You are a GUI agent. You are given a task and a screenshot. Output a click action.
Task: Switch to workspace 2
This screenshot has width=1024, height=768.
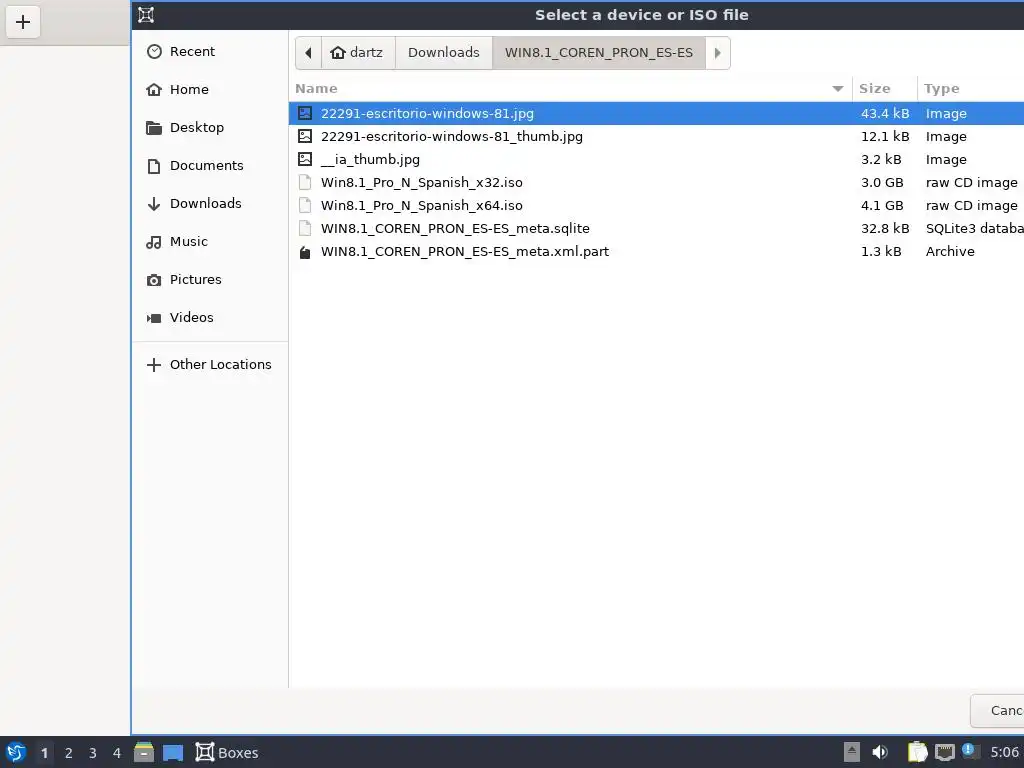[x=69, y=753]
